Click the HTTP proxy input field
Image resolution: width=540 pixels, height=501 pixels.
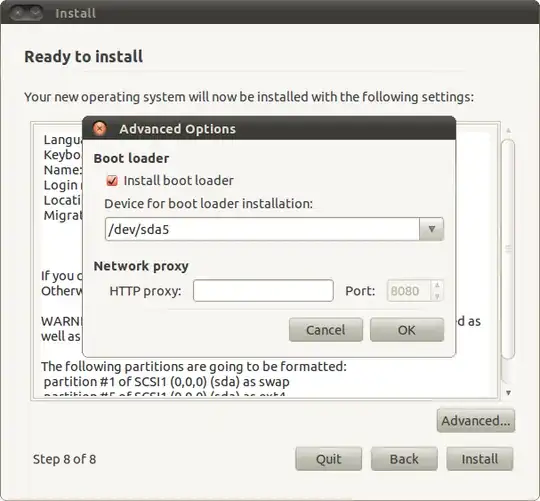pyautogui.click(x=263, y=291)
